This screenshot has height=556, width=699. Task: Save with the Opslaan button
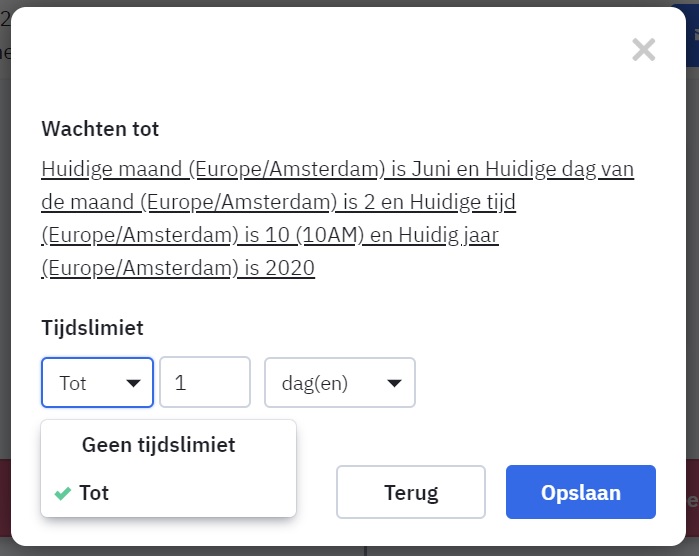(x=580, y=492)
